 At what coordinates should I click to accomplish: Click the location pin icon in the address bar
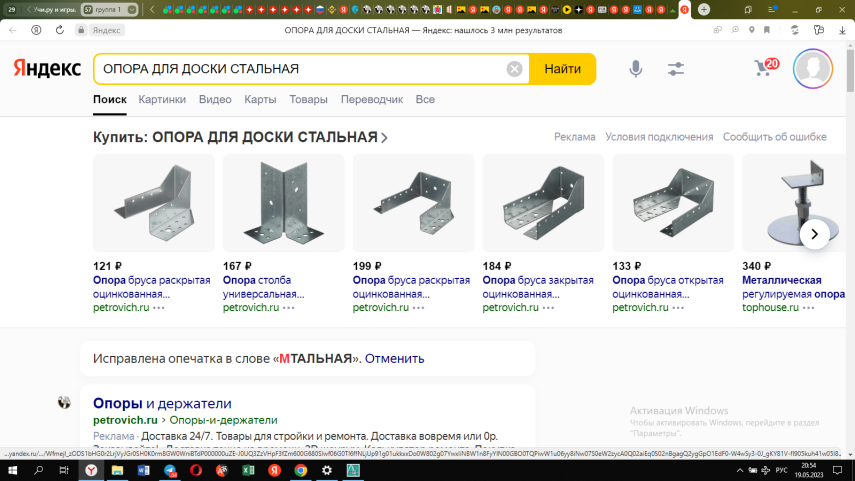751,30
